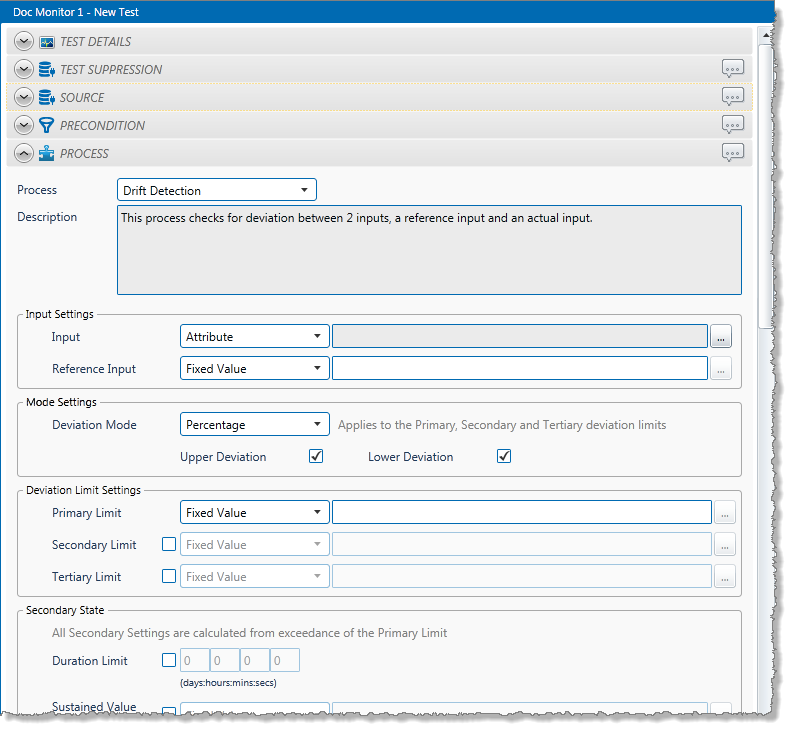This screenshot has height=732, width=793.
Task: Click the Precondition comment bubble icon
Action: click(x=733, y=125)
